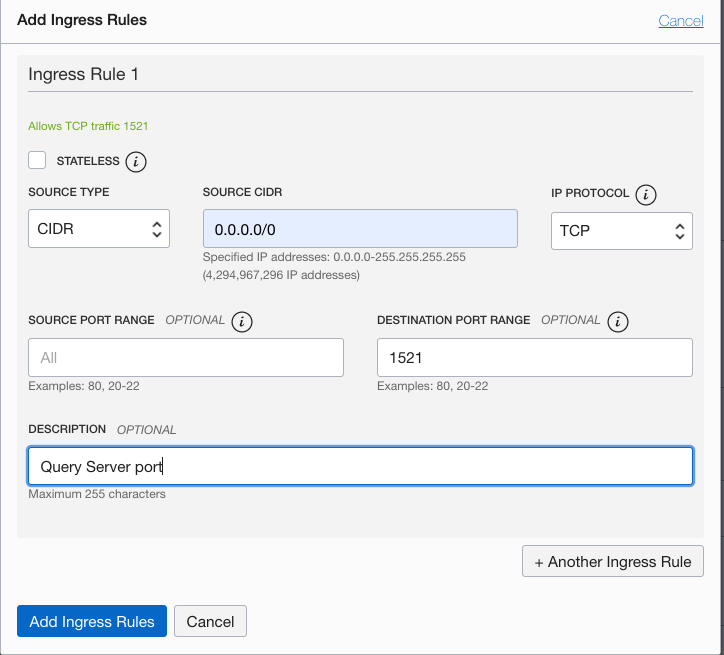Show help for Source Port Range
Viewport: 724px width, 655px height.
(241, 322)
